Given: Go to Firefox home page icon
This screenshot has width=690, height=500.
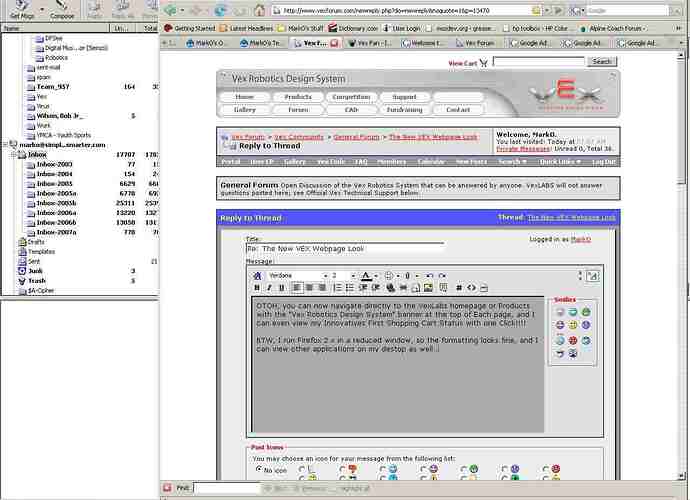Looking at the screenshot, I should point(260,10).
